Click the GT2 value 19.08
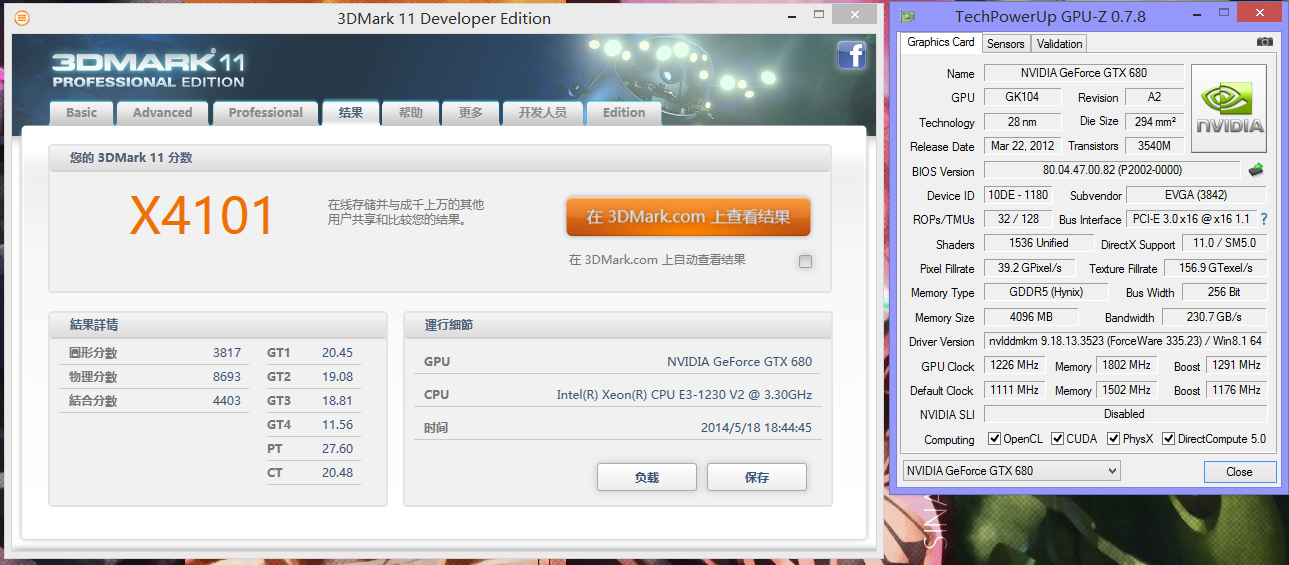 coord(337,377)
